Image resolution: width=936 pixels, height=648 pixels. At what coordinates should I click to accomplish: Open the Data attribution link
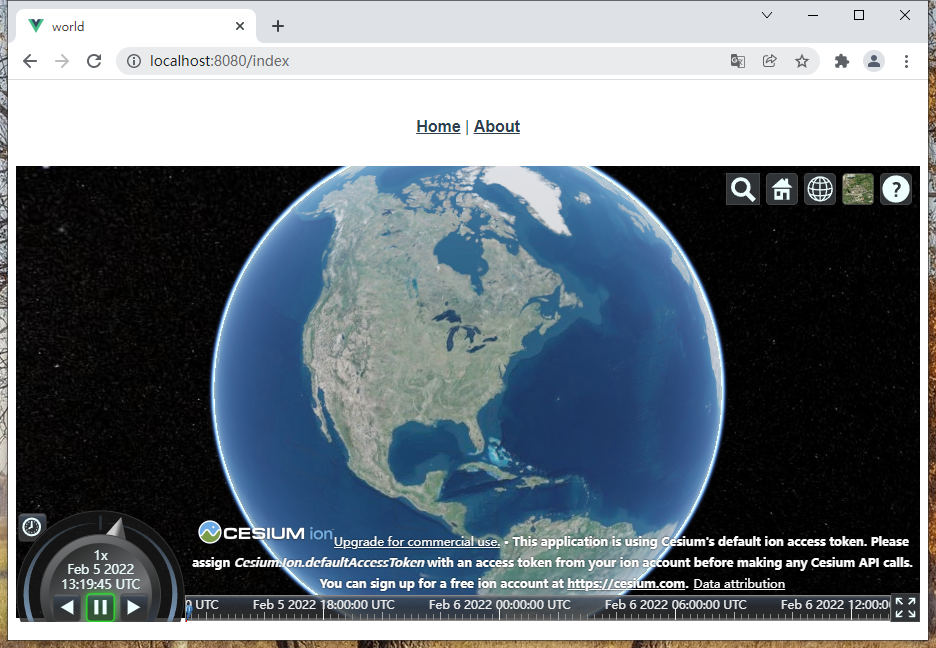coord(739,584)
